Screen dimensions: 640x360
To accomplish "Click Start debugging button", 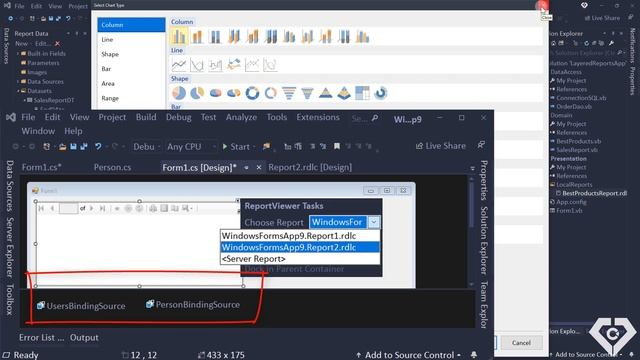I will 236,147.
